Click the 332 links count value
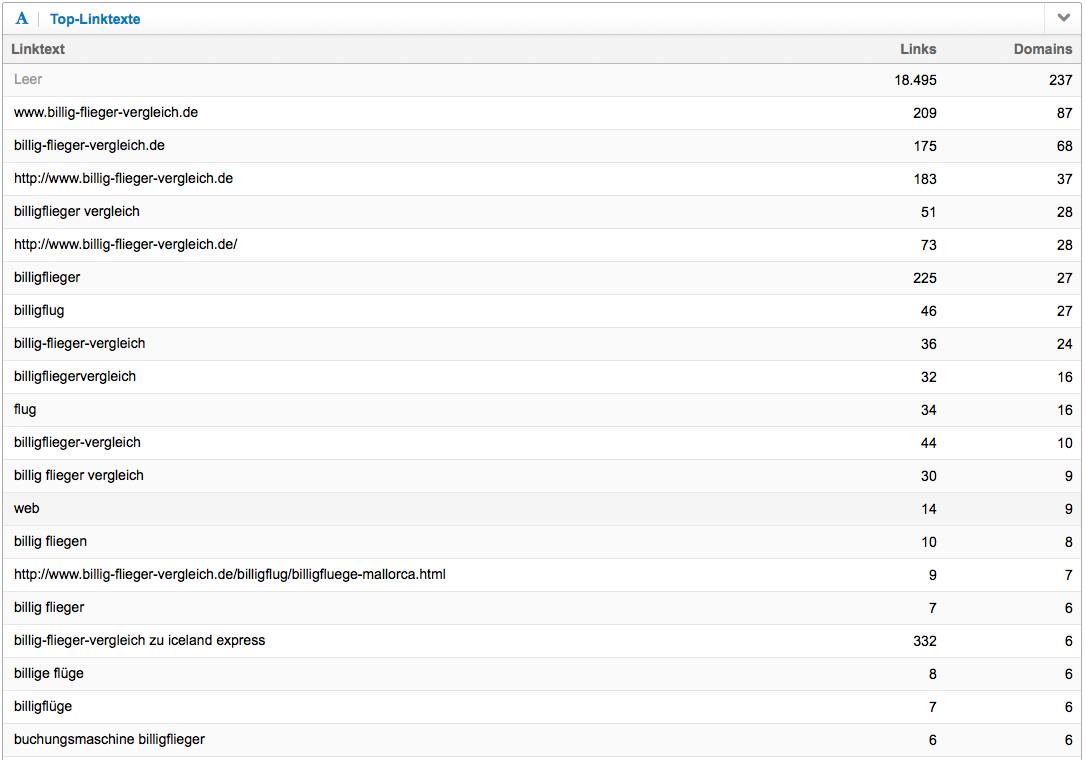 925,641
